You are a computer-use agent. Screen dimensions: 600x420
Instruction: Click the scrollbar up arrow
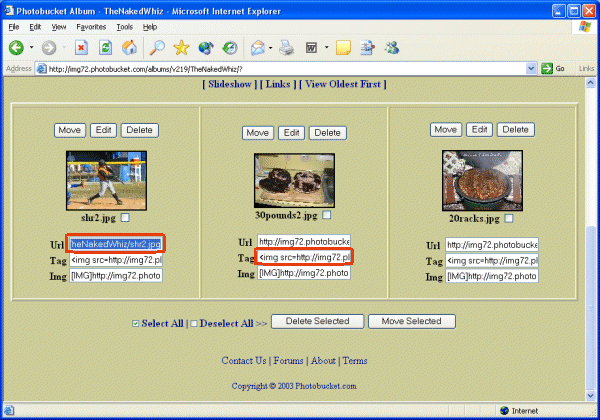(590, 83)
